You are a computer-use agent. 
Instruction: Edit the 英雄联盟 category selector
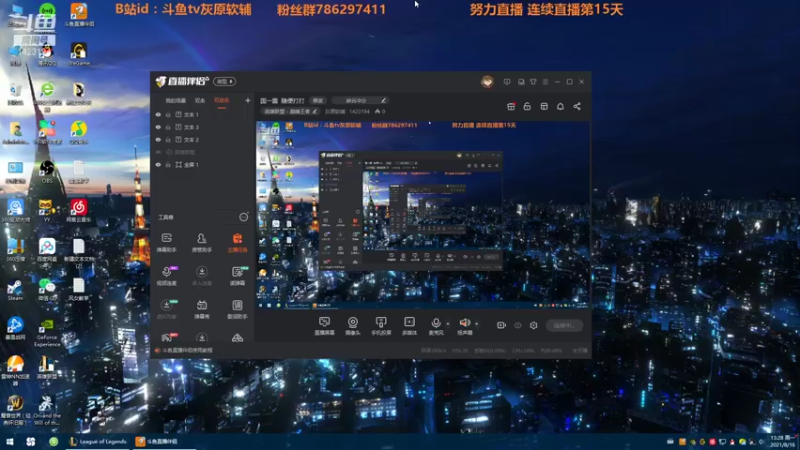click(x=290, y=111)
